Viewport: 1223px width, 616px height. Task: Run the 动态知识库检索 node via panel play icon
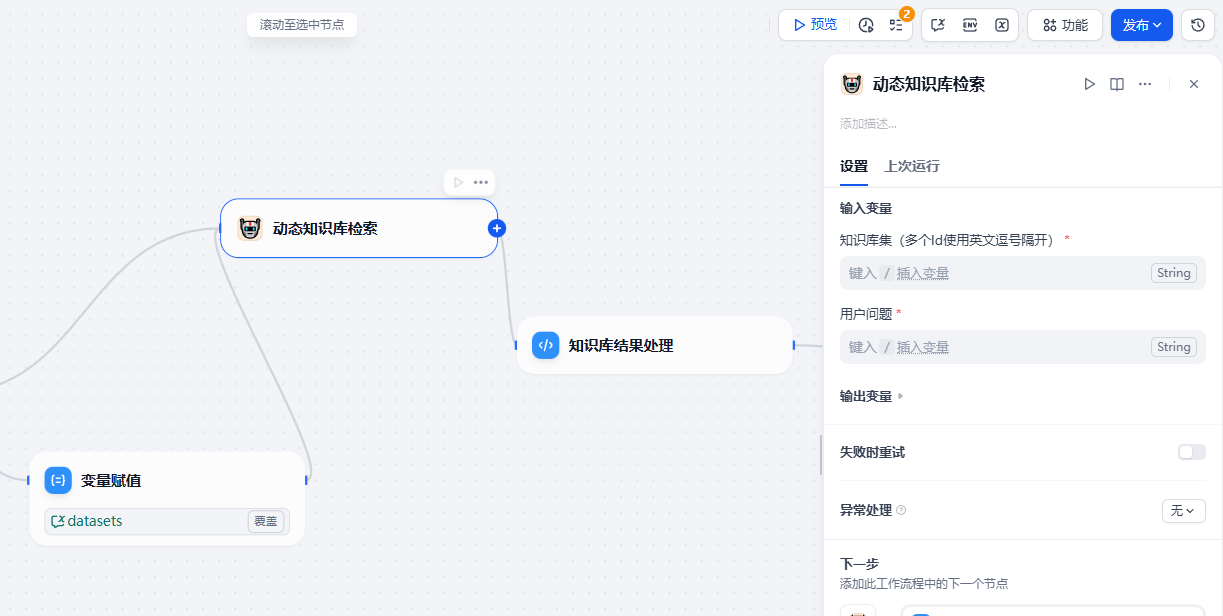click(x=1089, y=84)
